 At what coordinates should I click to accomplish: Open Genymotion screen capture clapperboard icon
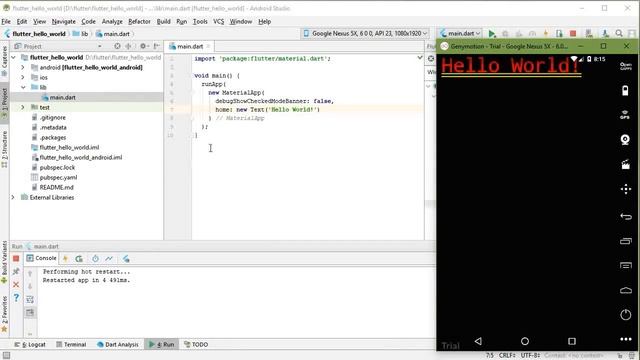(x=625, y=164)
